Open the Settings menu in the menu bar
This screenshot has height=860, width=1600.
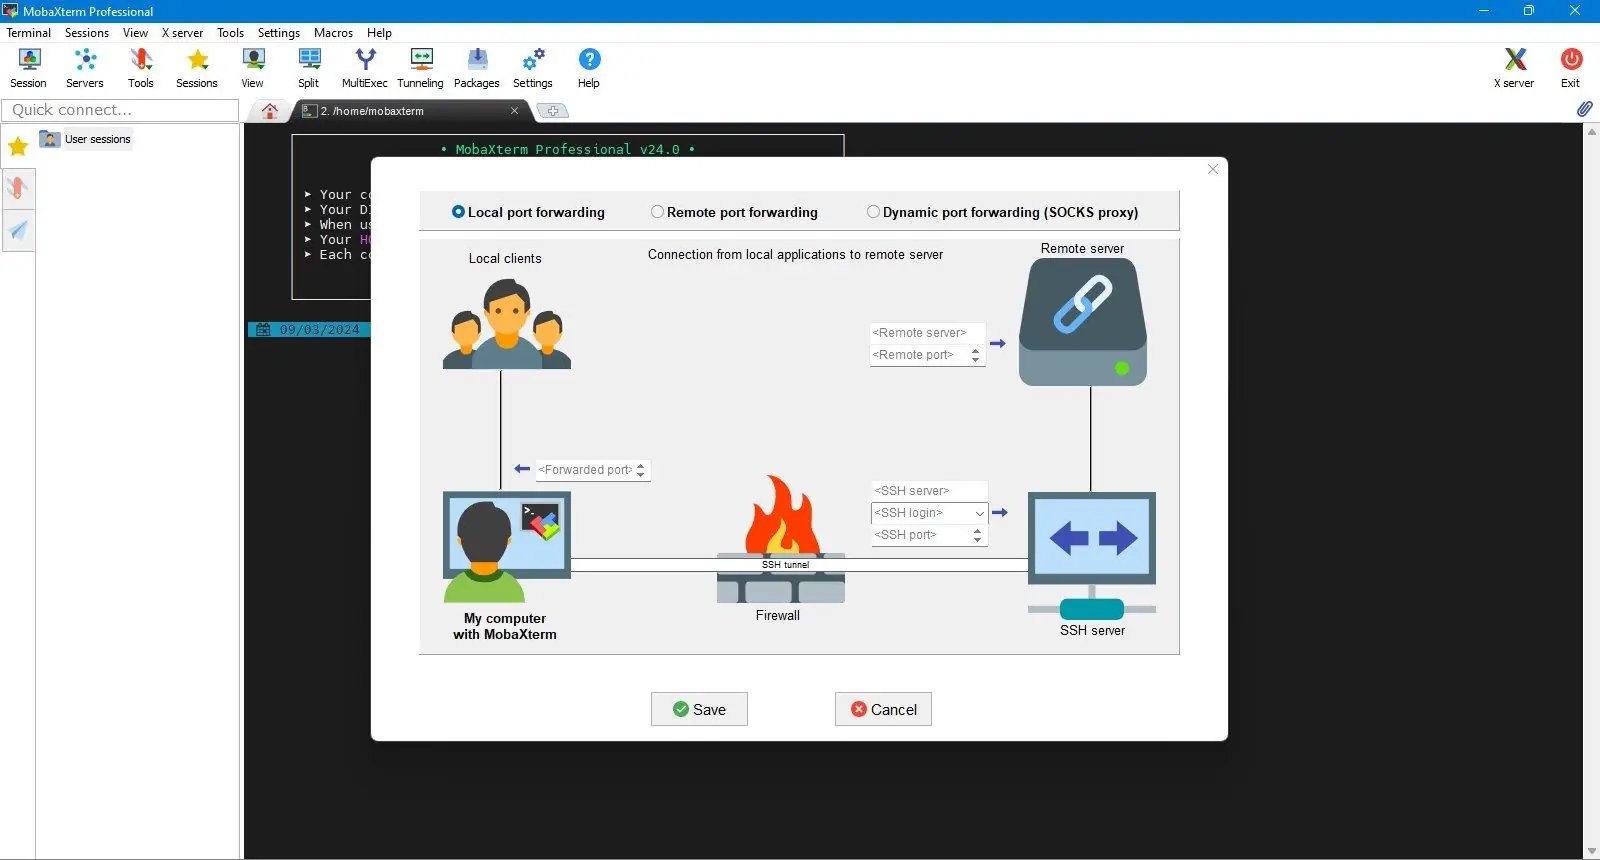[279, 33]
